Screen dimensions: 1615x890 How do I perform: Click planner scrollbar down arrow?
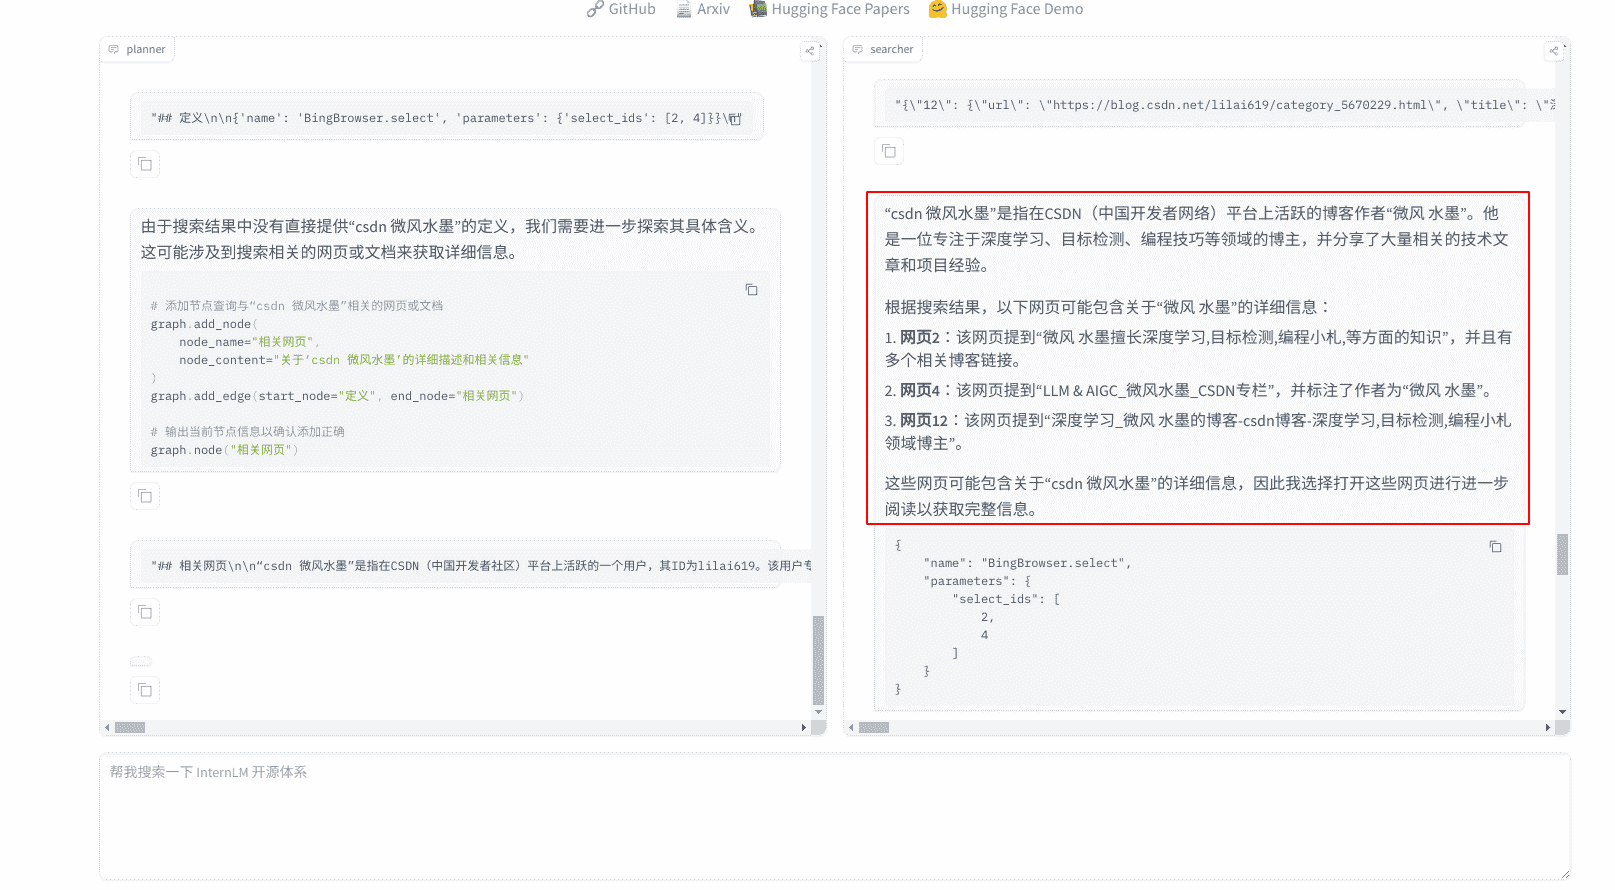point(818,712)
